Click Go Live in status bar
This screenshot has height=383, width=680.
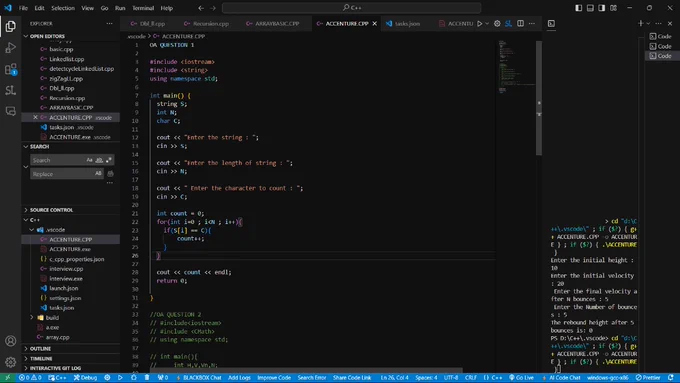click(521, 378)
